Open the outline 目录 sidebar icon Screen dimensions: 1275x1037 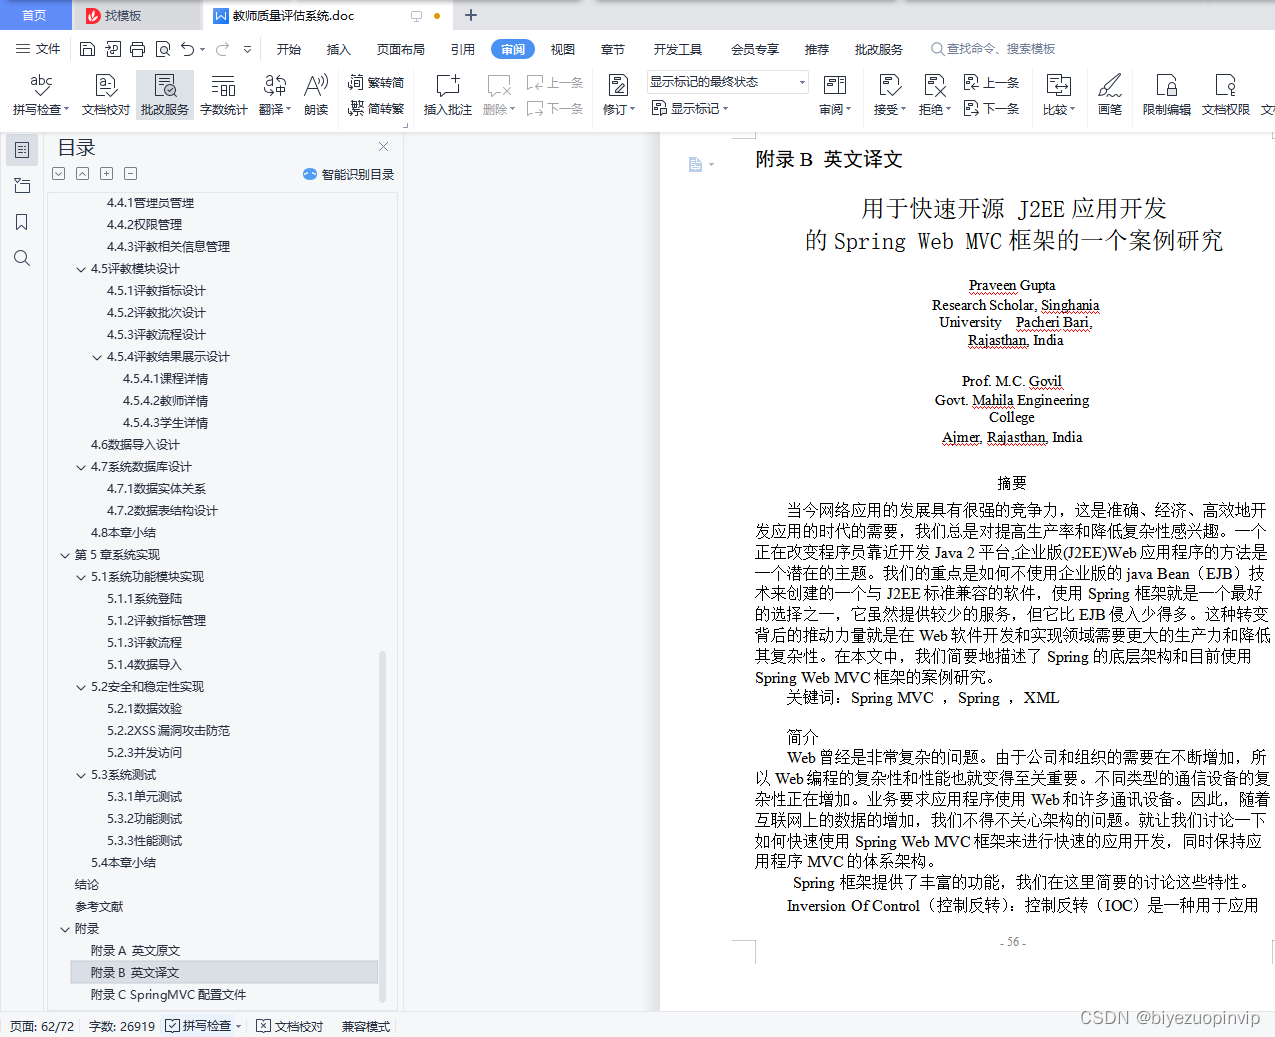[x=22, y=150]
